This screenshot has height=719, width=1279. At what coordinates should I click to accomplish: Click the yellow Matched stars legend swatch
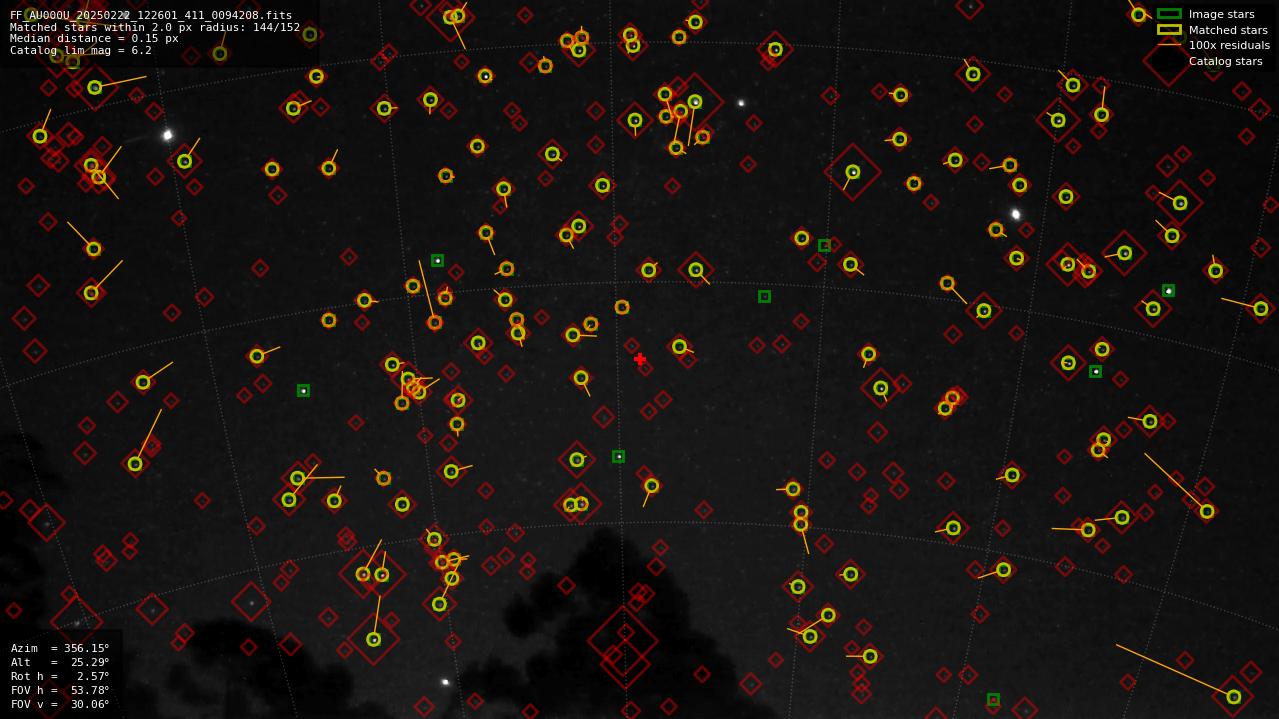(1169, 30)
